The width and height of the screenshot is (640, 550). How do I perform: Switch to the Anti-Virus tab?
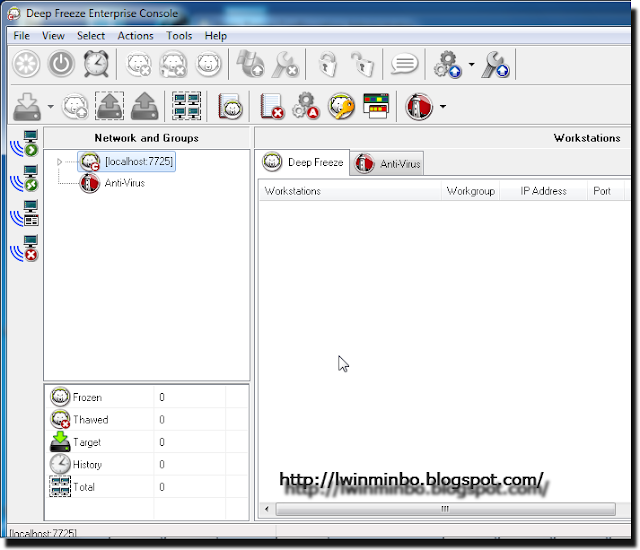point(387,164)
